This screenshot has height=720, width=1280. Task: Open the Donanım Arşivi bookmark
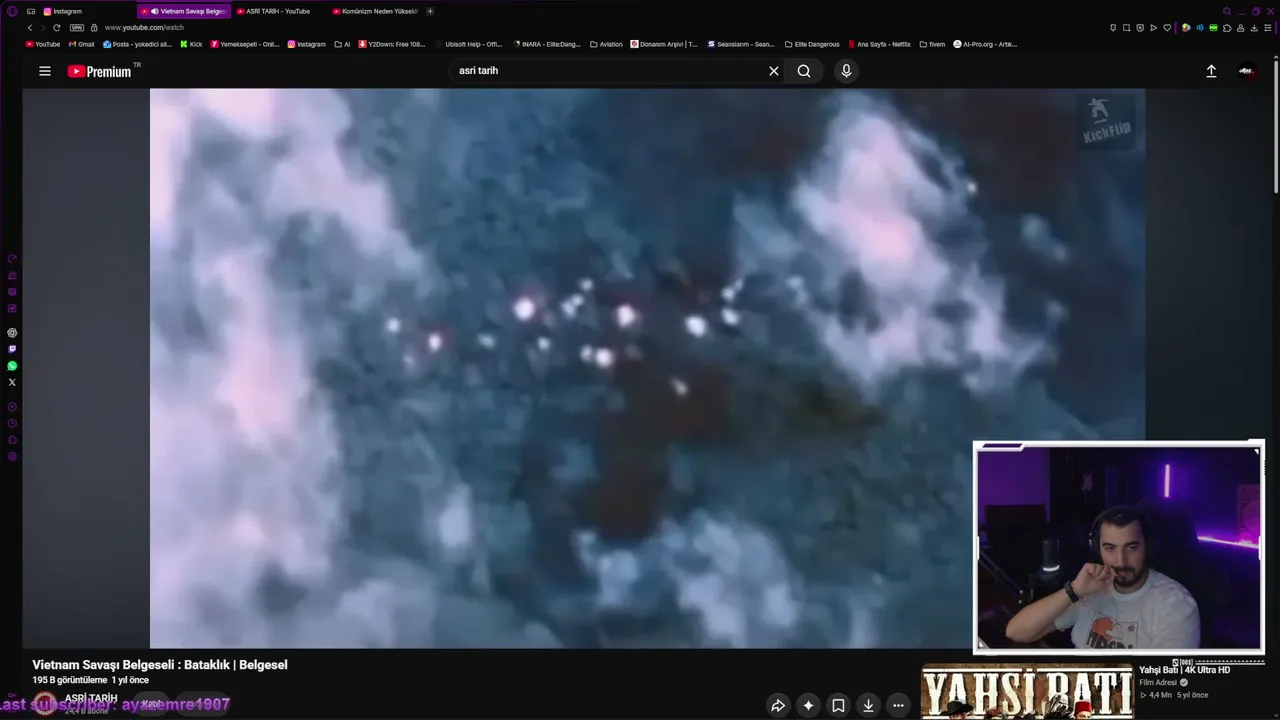click(x=663, y=44)
